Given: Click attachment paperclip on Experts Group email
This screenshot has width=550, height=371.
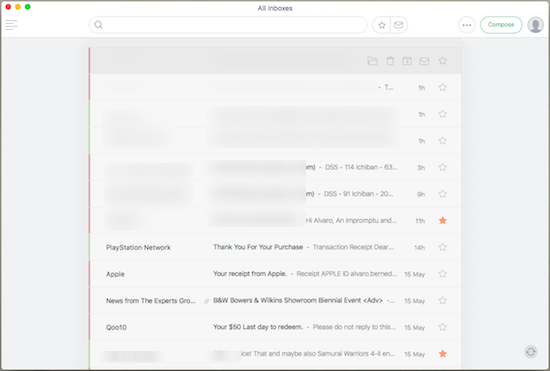Looking at the screenshot, I should [x=207, y=301].
